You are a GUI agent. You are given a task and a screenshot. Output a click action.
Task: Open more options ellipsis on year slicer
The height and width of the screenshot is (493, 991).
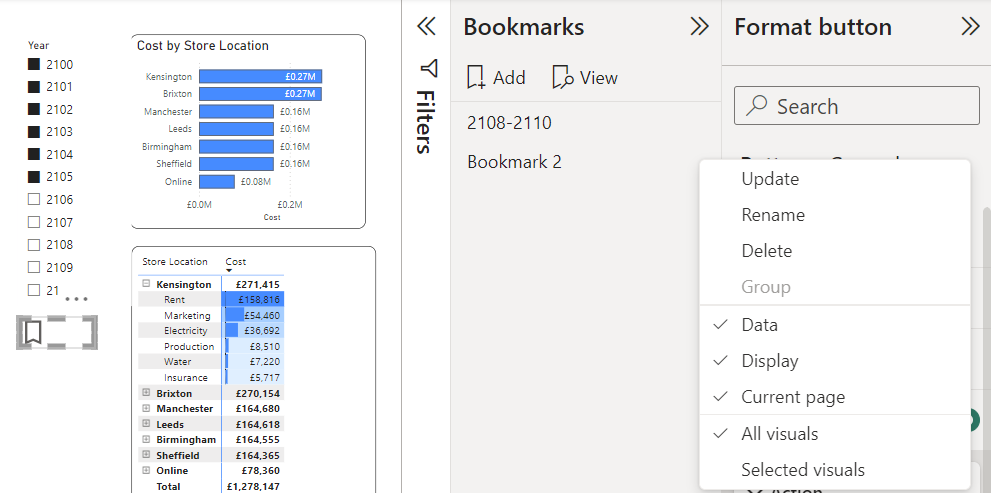[77, 299]
